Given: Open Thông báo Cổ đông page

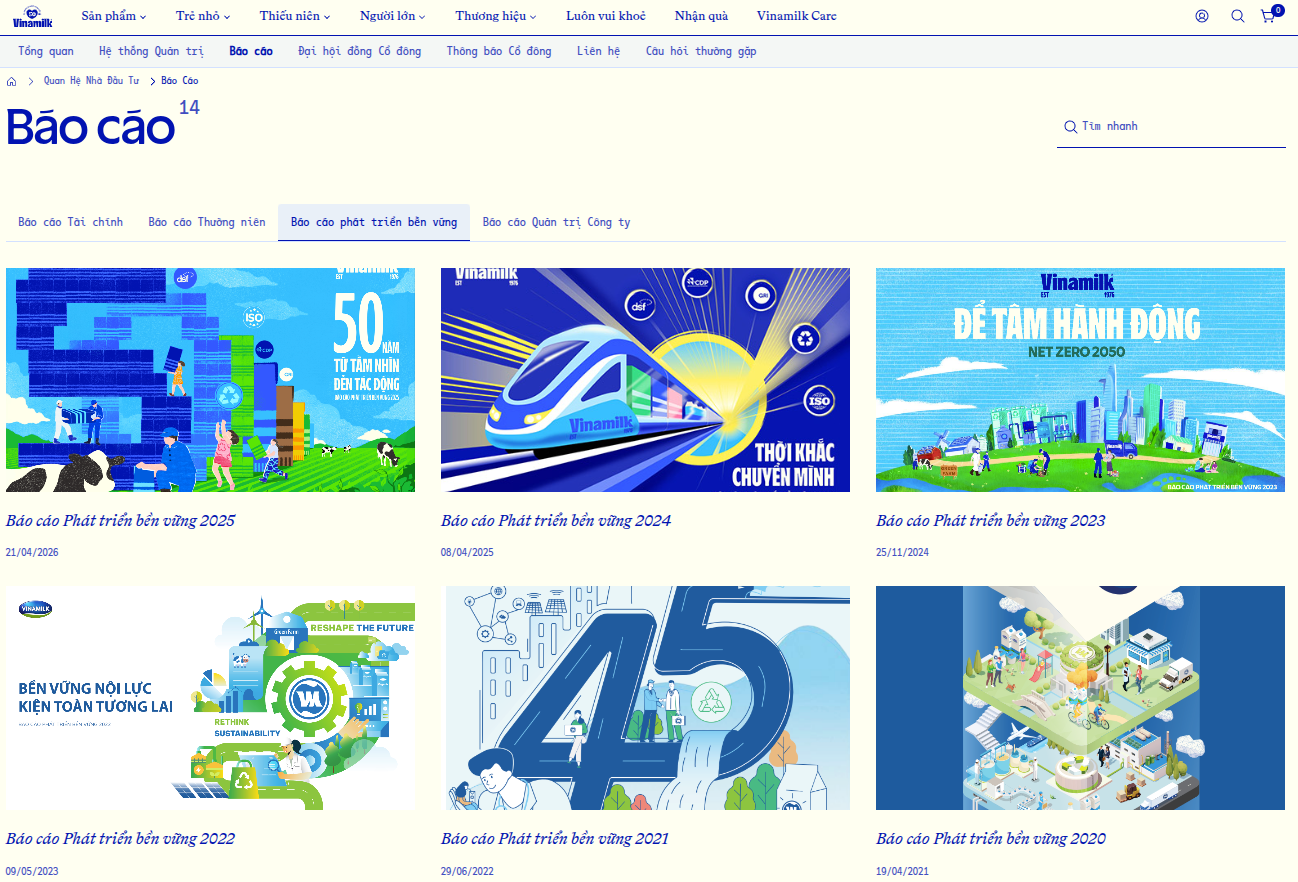Looking at the screenshot, I should click(499, 51).
